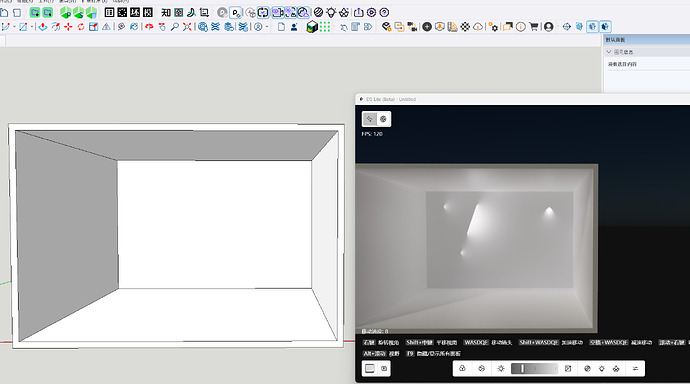This screenshot has height=384, width=690.
Task: Click the person silhouette icon in second toolbar
Action: (294, 27)
